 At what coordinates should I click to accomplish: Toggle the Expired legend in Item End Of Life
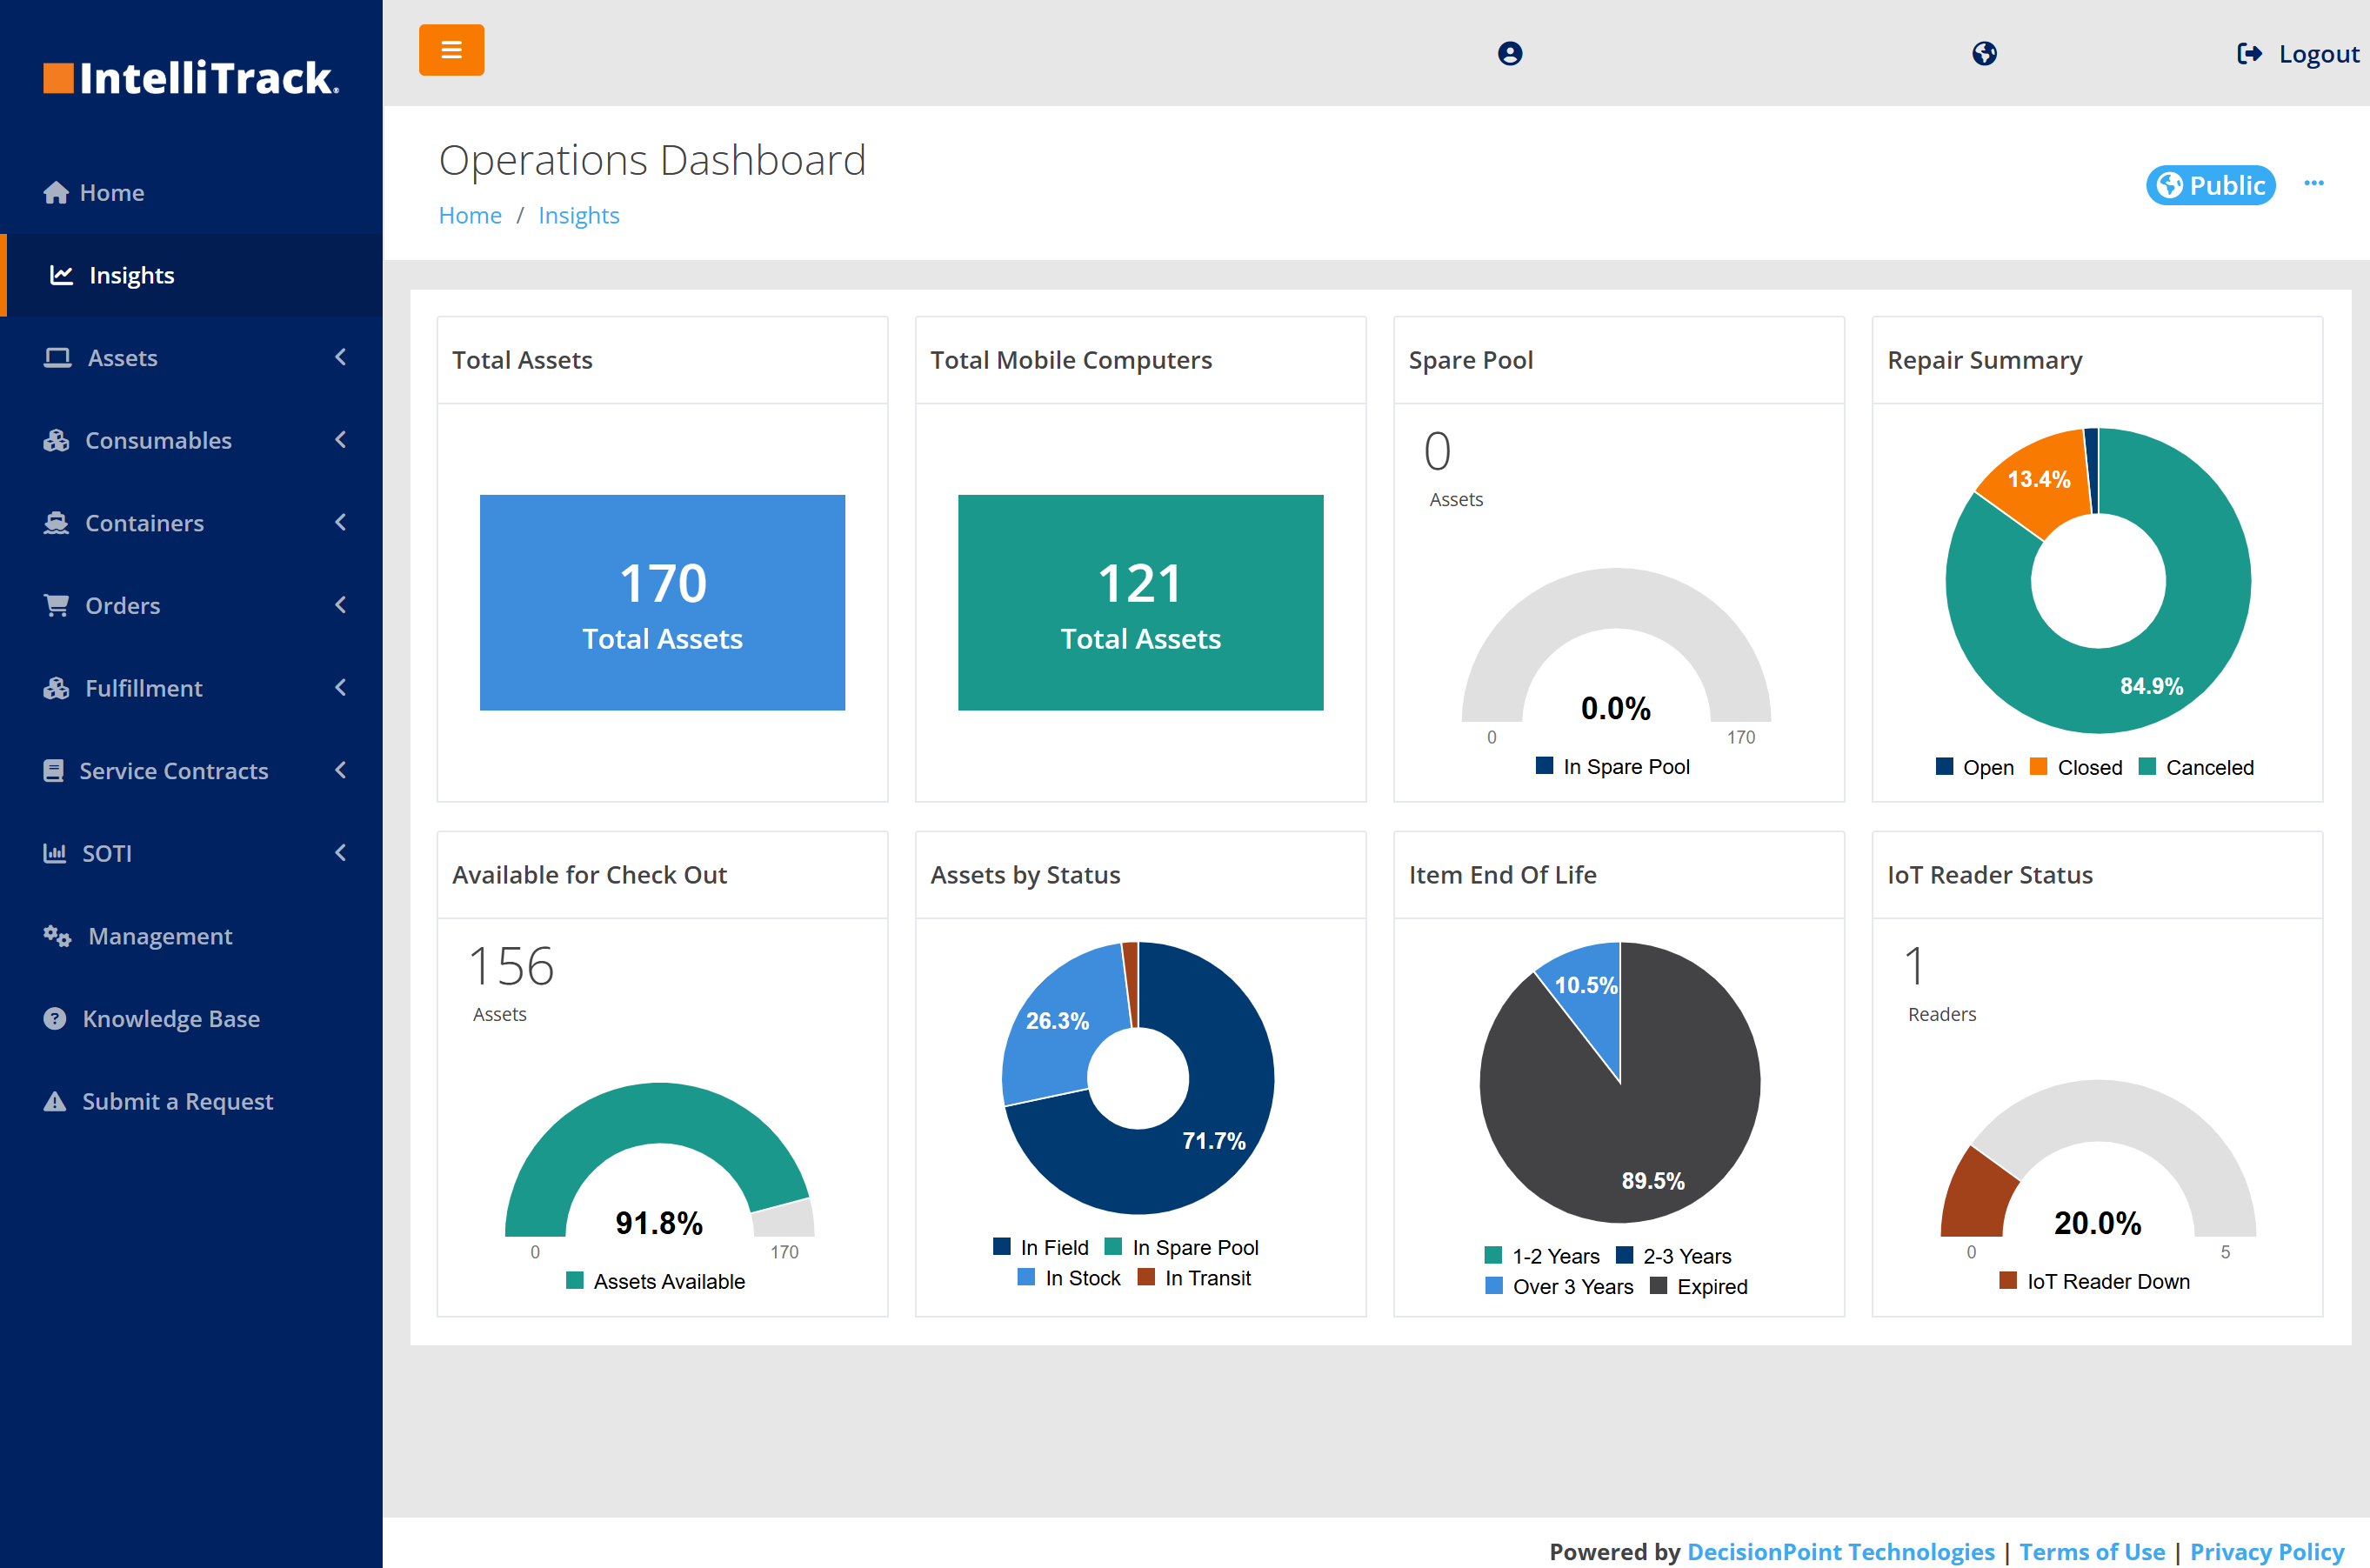click(x=1711, y=1287)
